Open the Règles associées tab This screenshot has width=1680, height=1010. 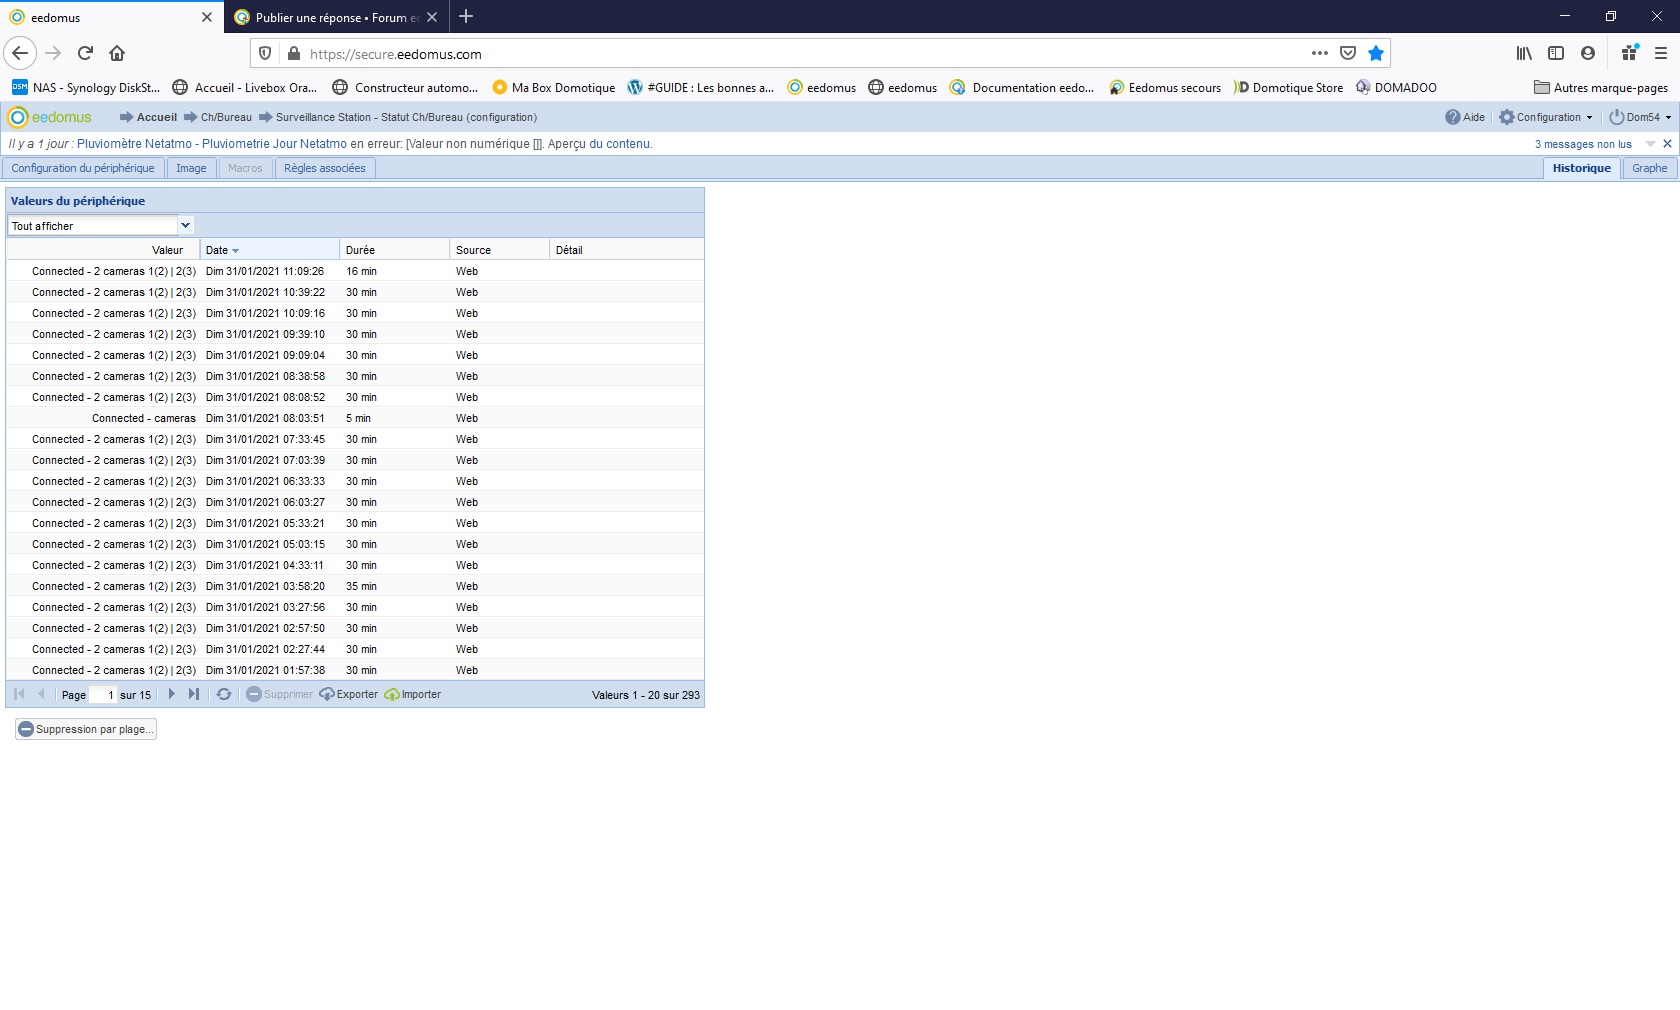pyautogui.click(x=325, y=168)
